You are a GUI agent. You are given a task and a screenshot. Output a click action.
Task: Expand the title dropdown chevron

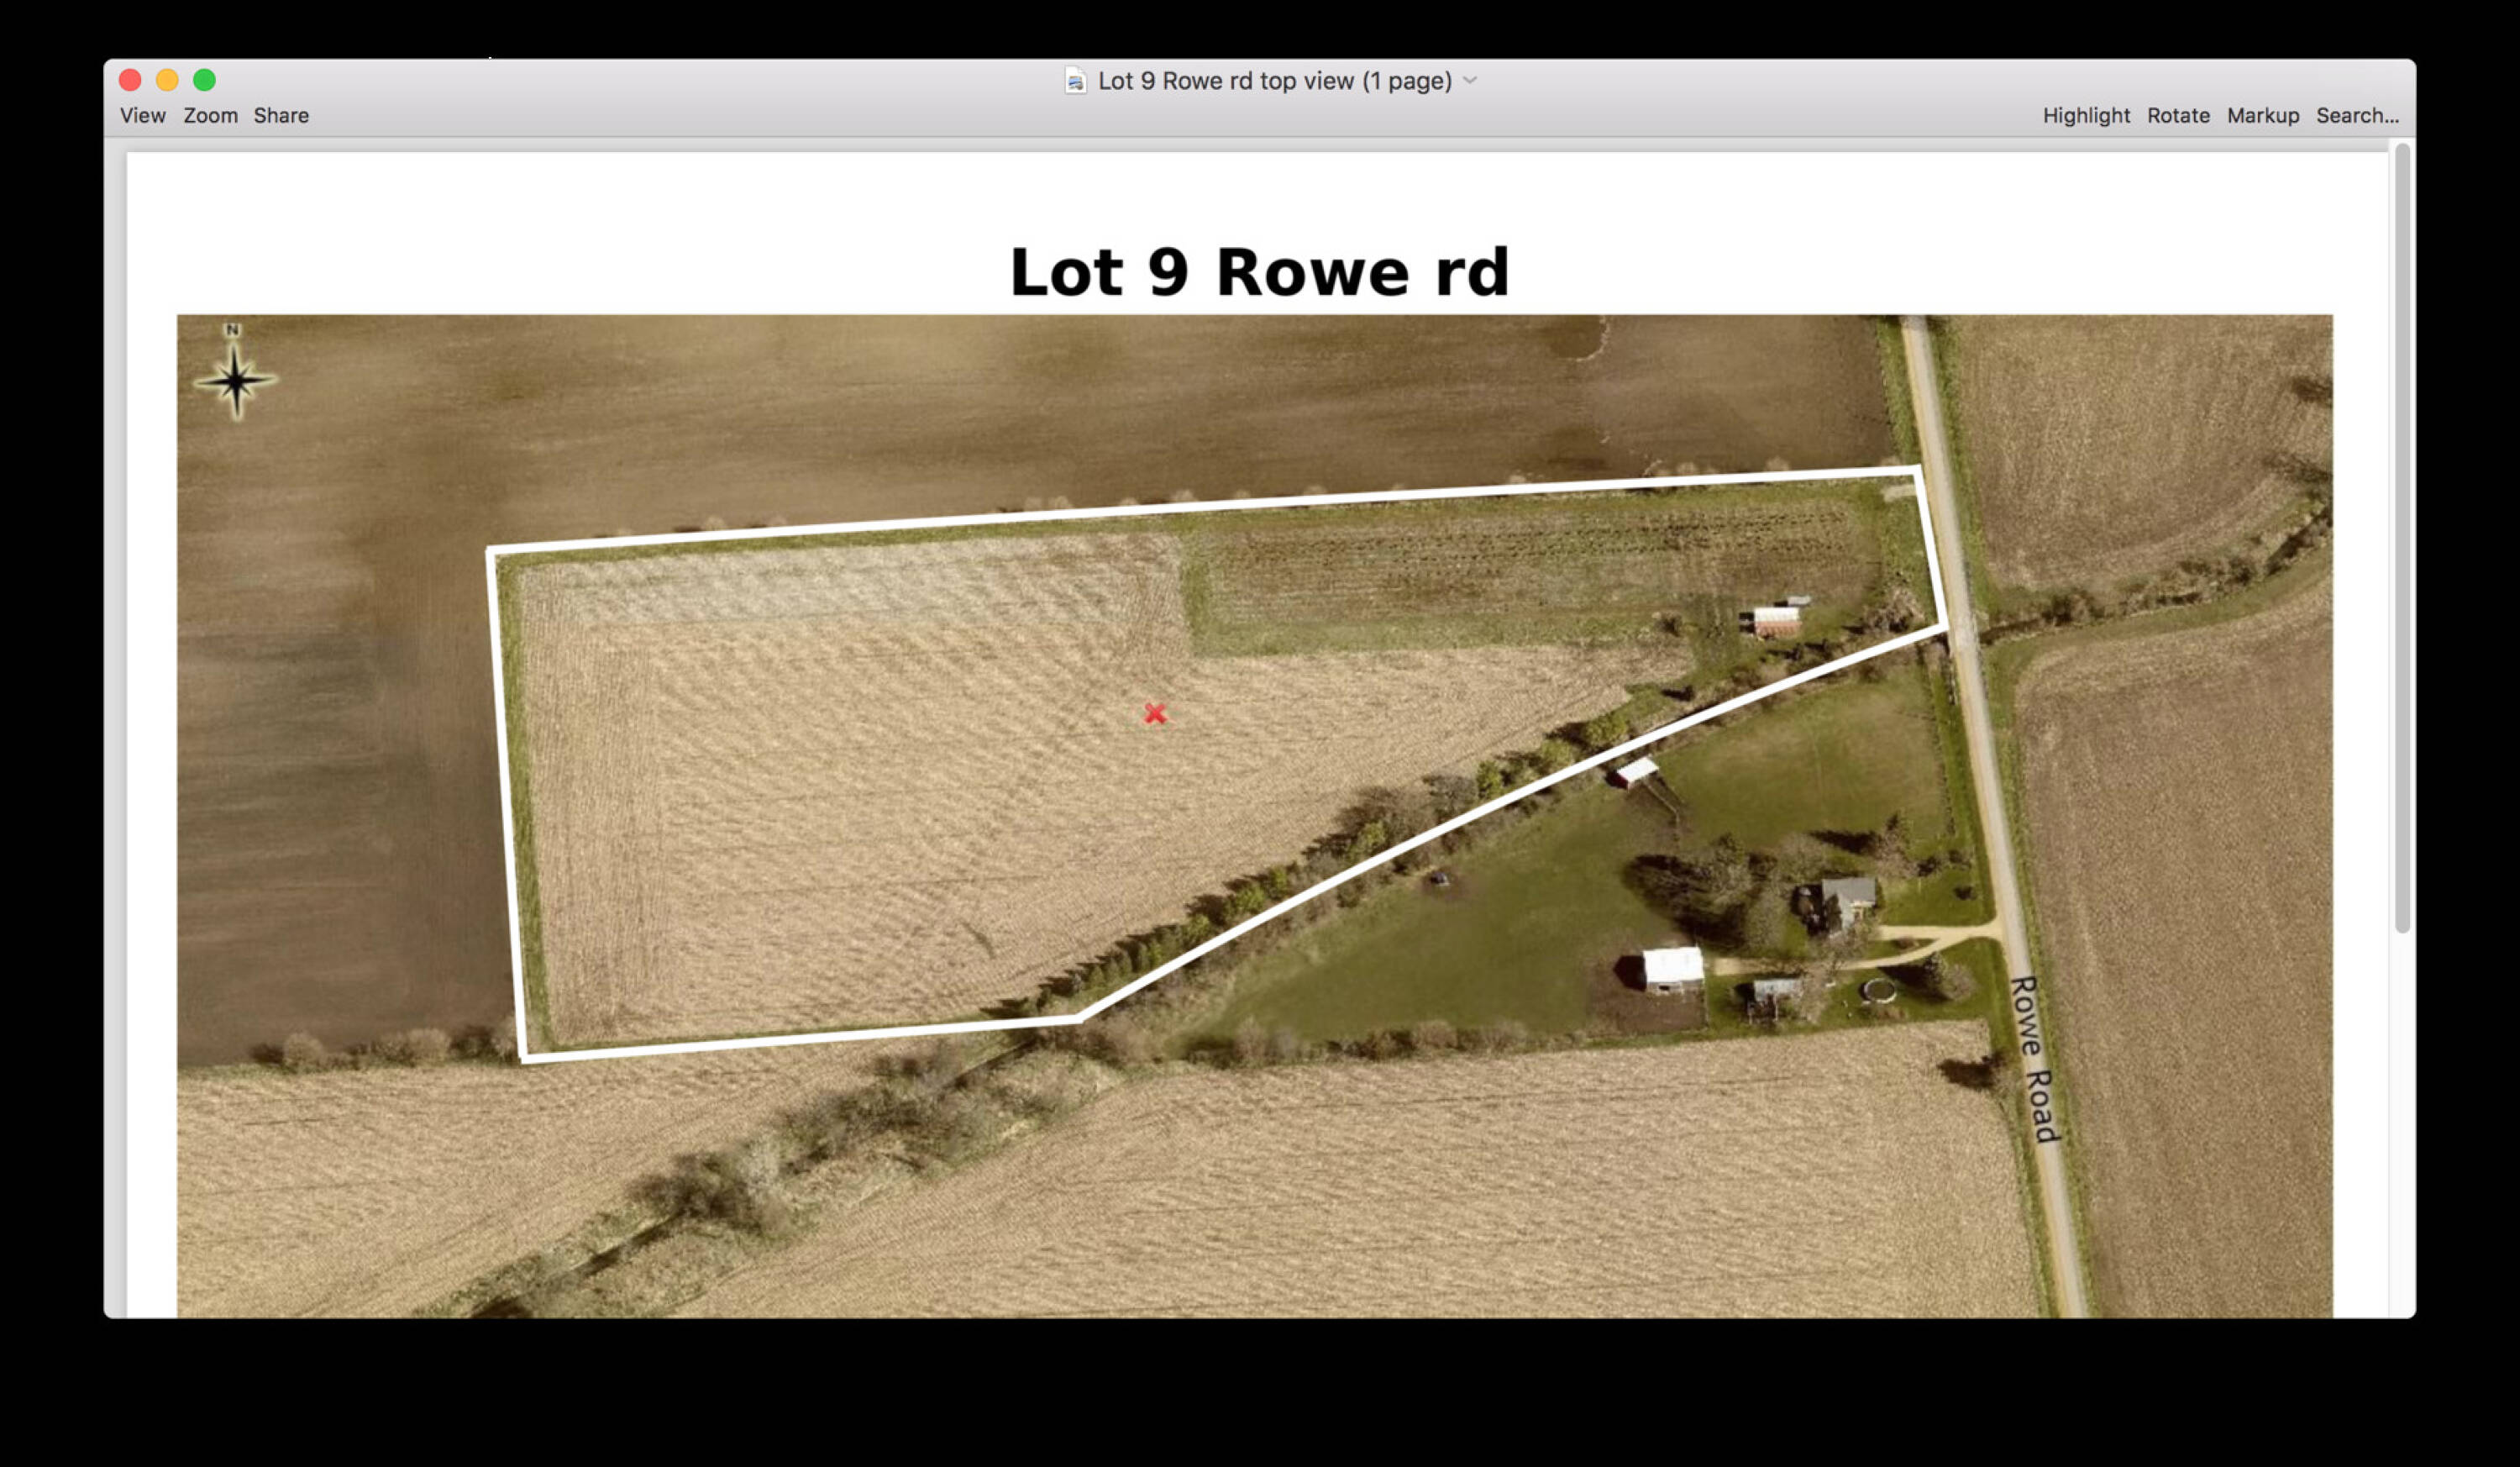(x=1470, y=80)
